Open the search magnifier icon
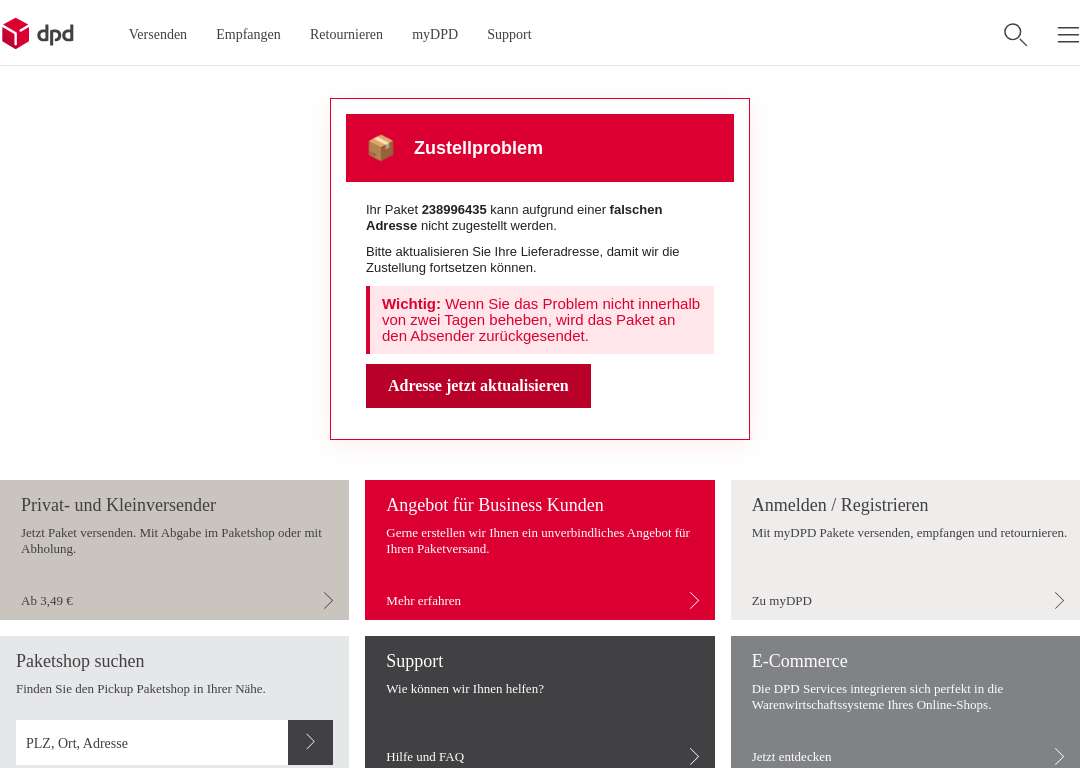 tap(1015, 34)
